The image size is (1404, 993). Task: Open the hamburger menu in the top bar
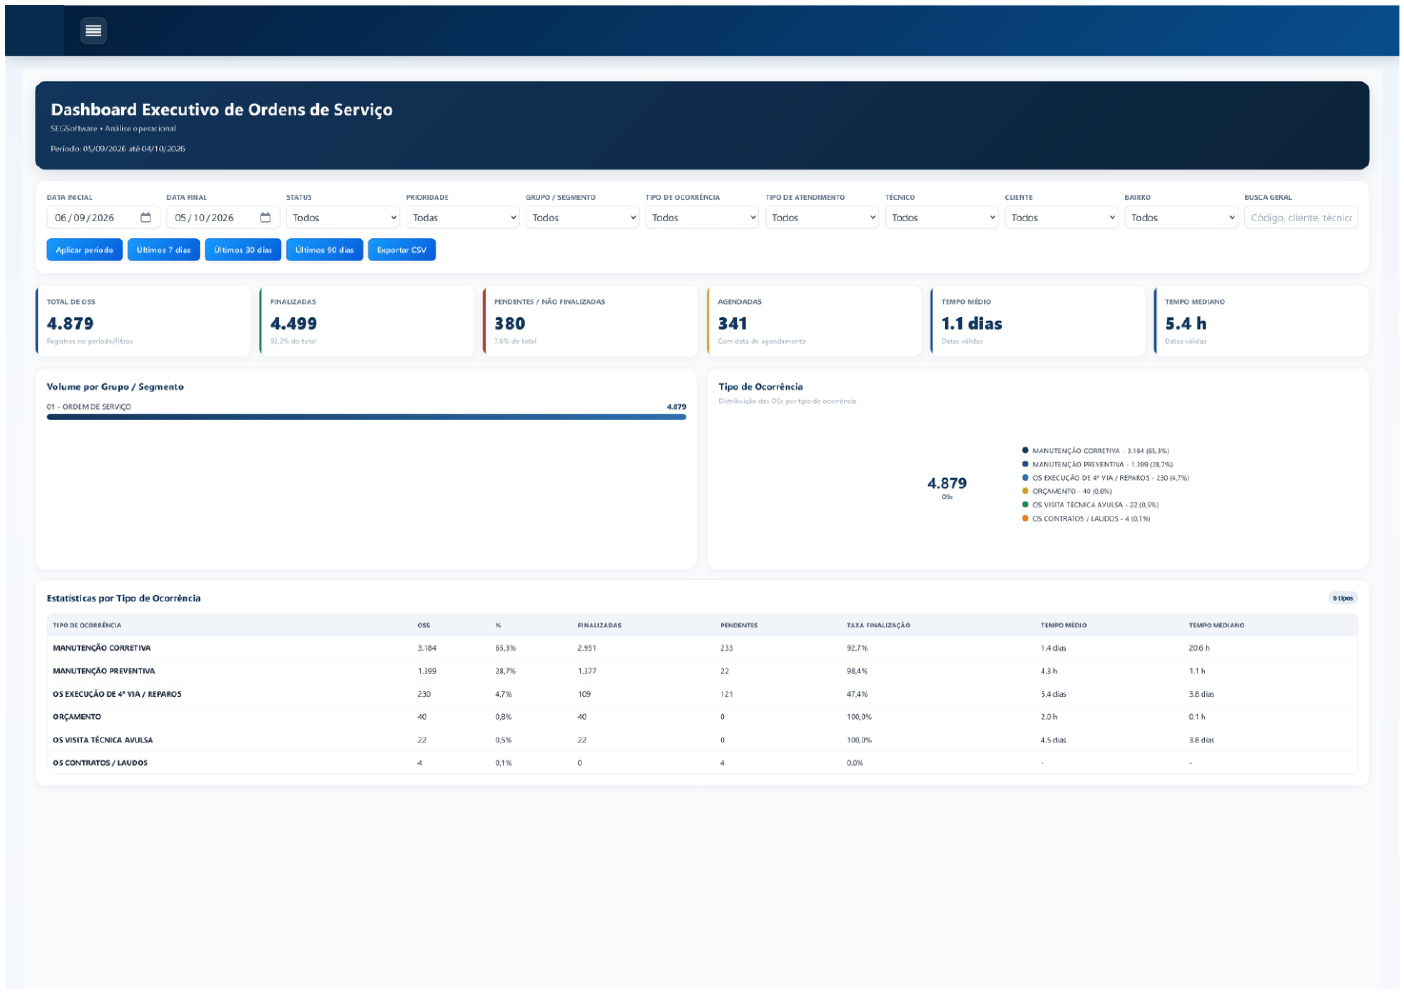tap(93, 30)
